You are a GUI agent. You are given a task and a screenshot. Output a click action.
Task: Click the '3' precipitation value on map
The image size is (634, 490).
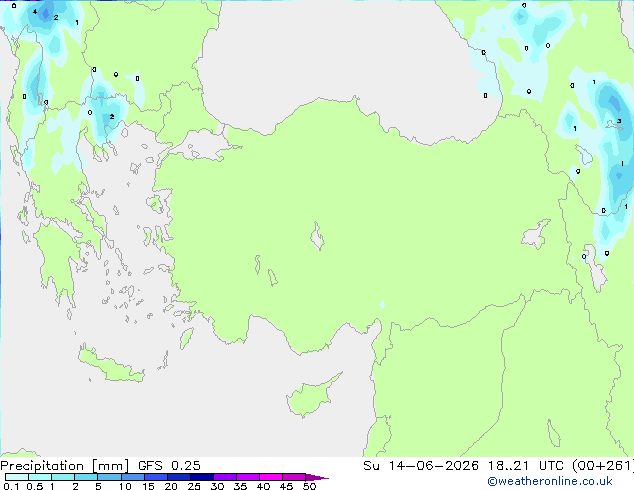619,121
